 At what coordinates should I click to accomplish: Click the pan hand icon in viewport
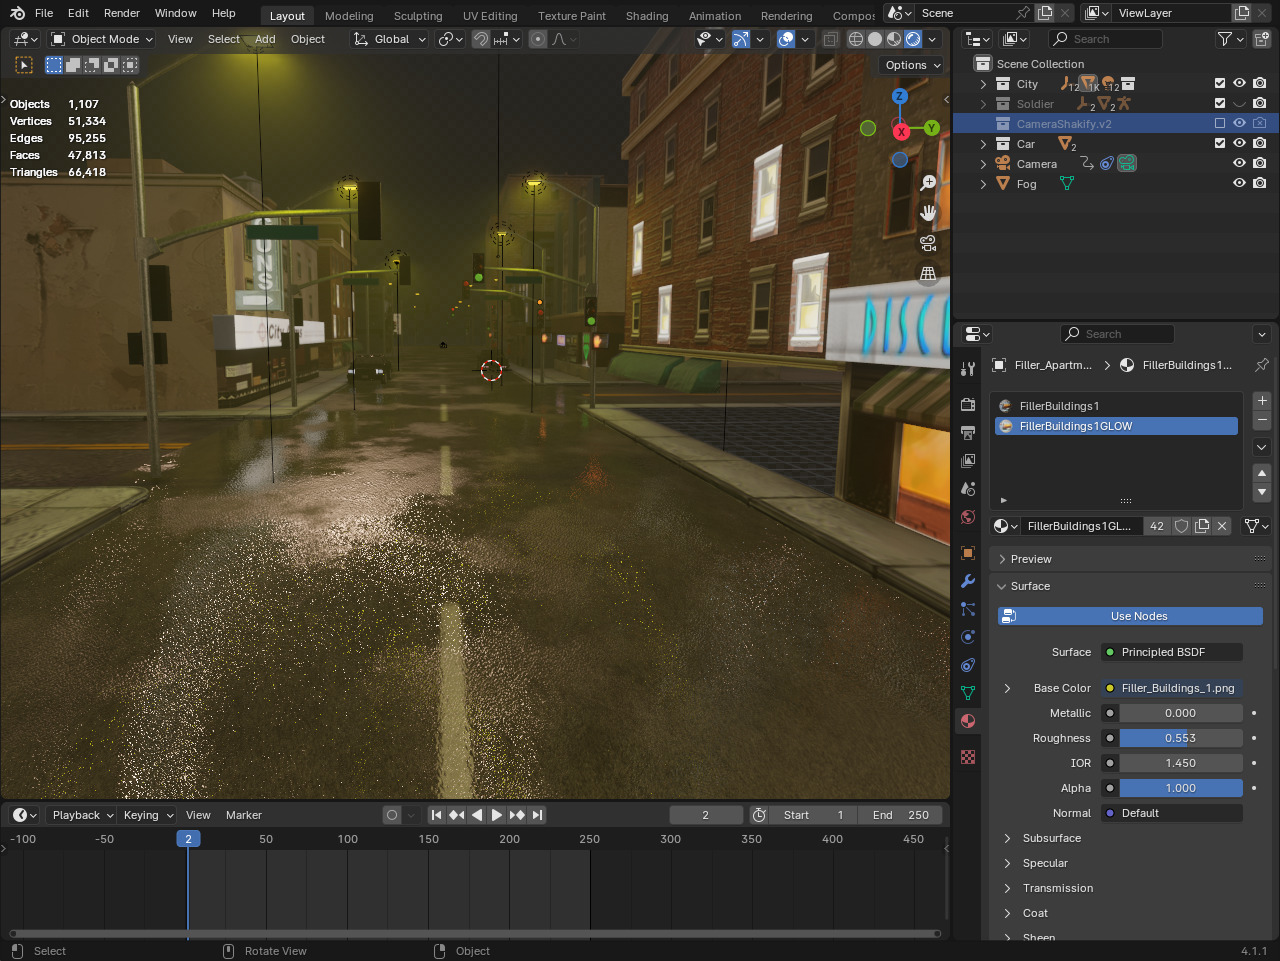tap(928, 213)
